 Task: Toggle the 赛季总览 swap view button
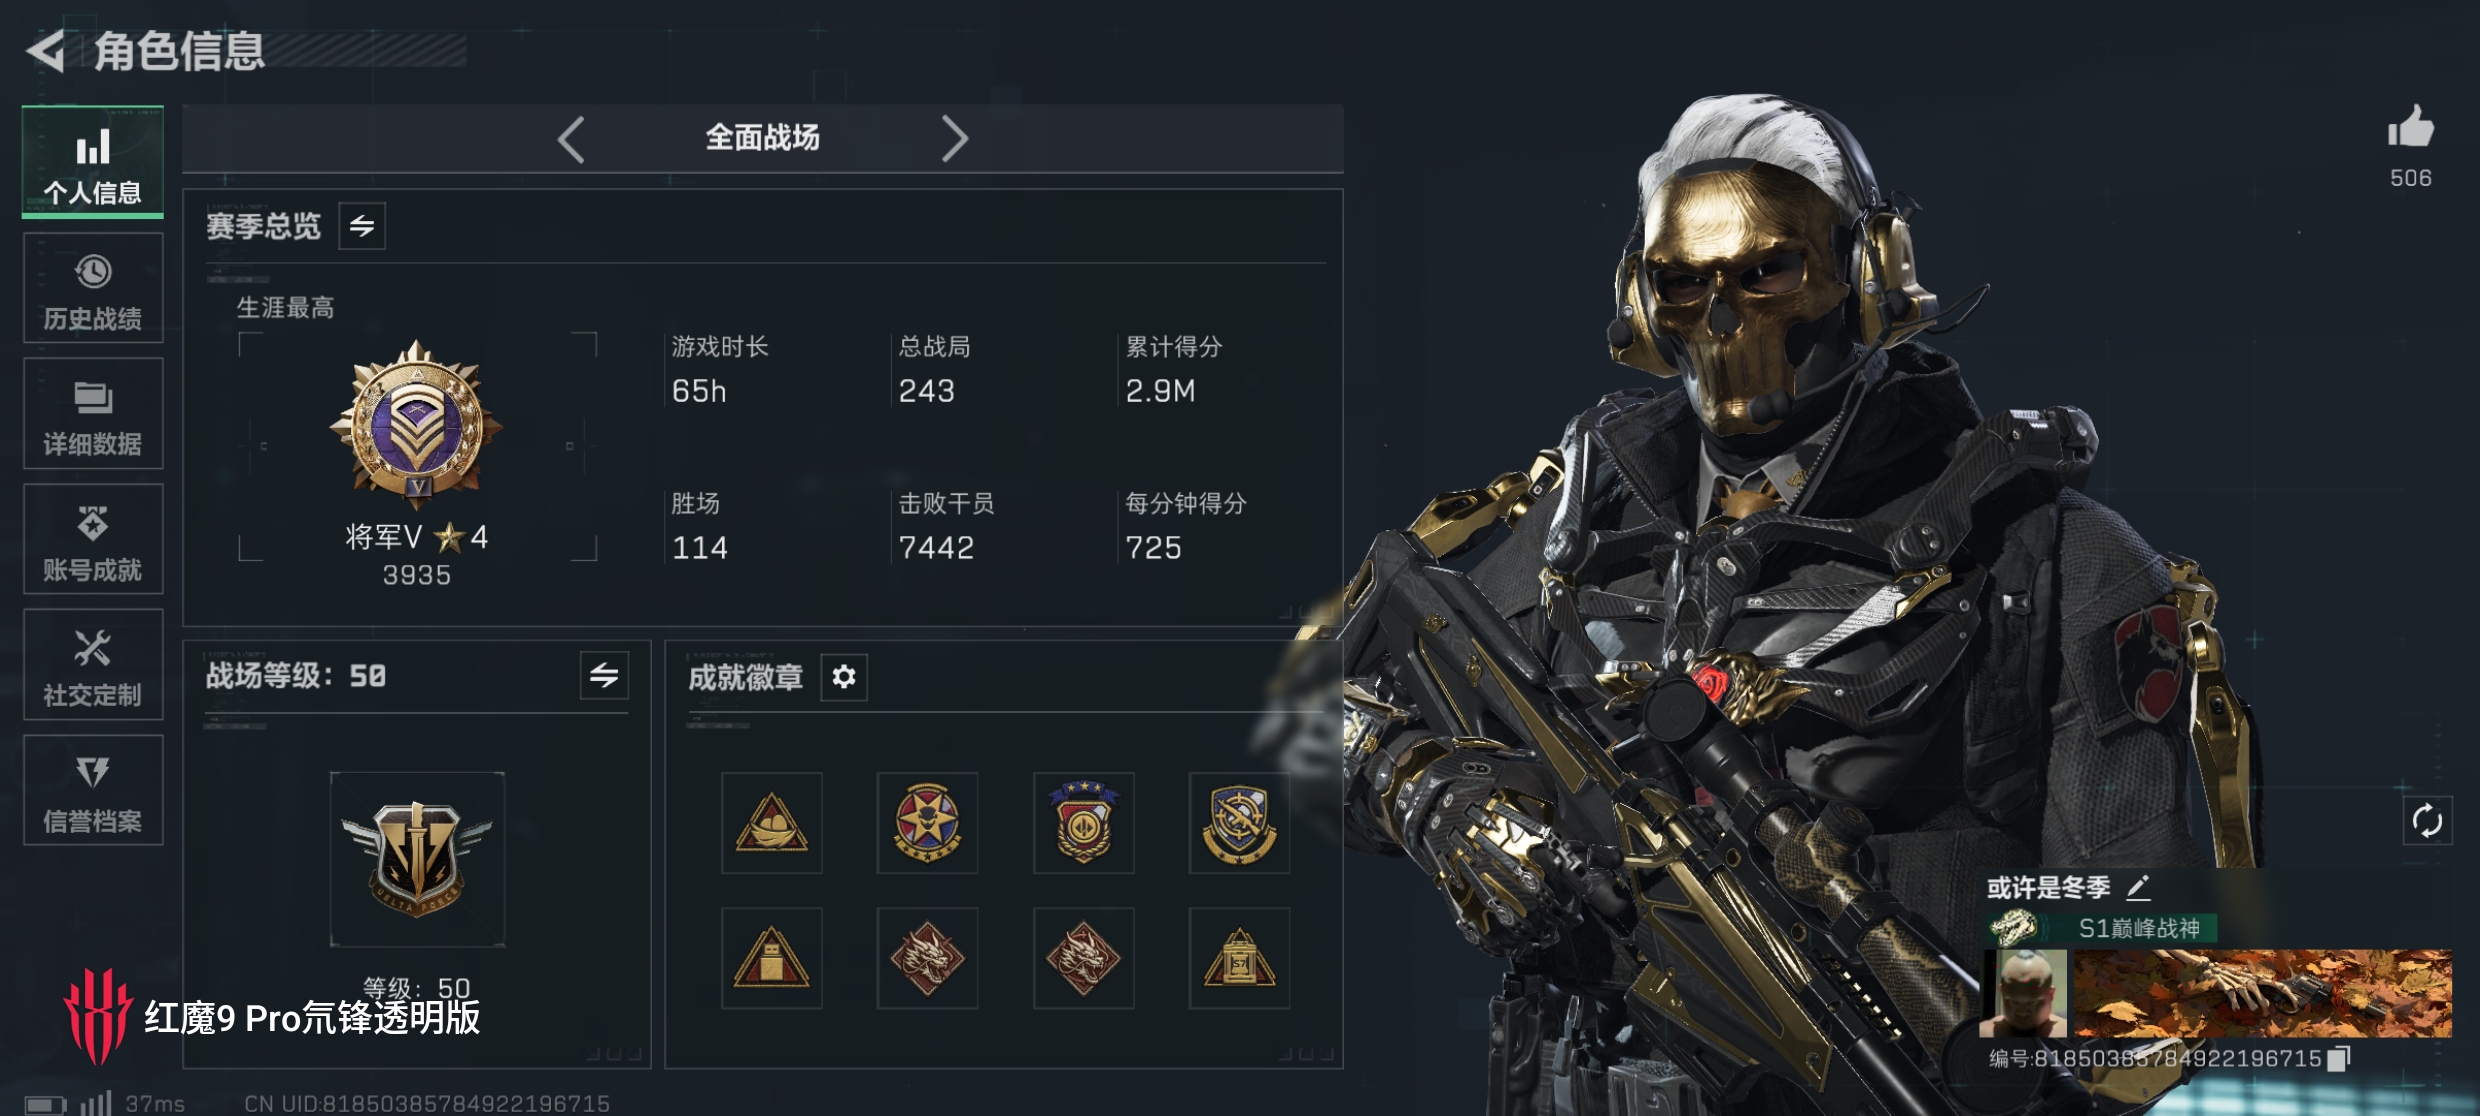click(x=362, y=226)
